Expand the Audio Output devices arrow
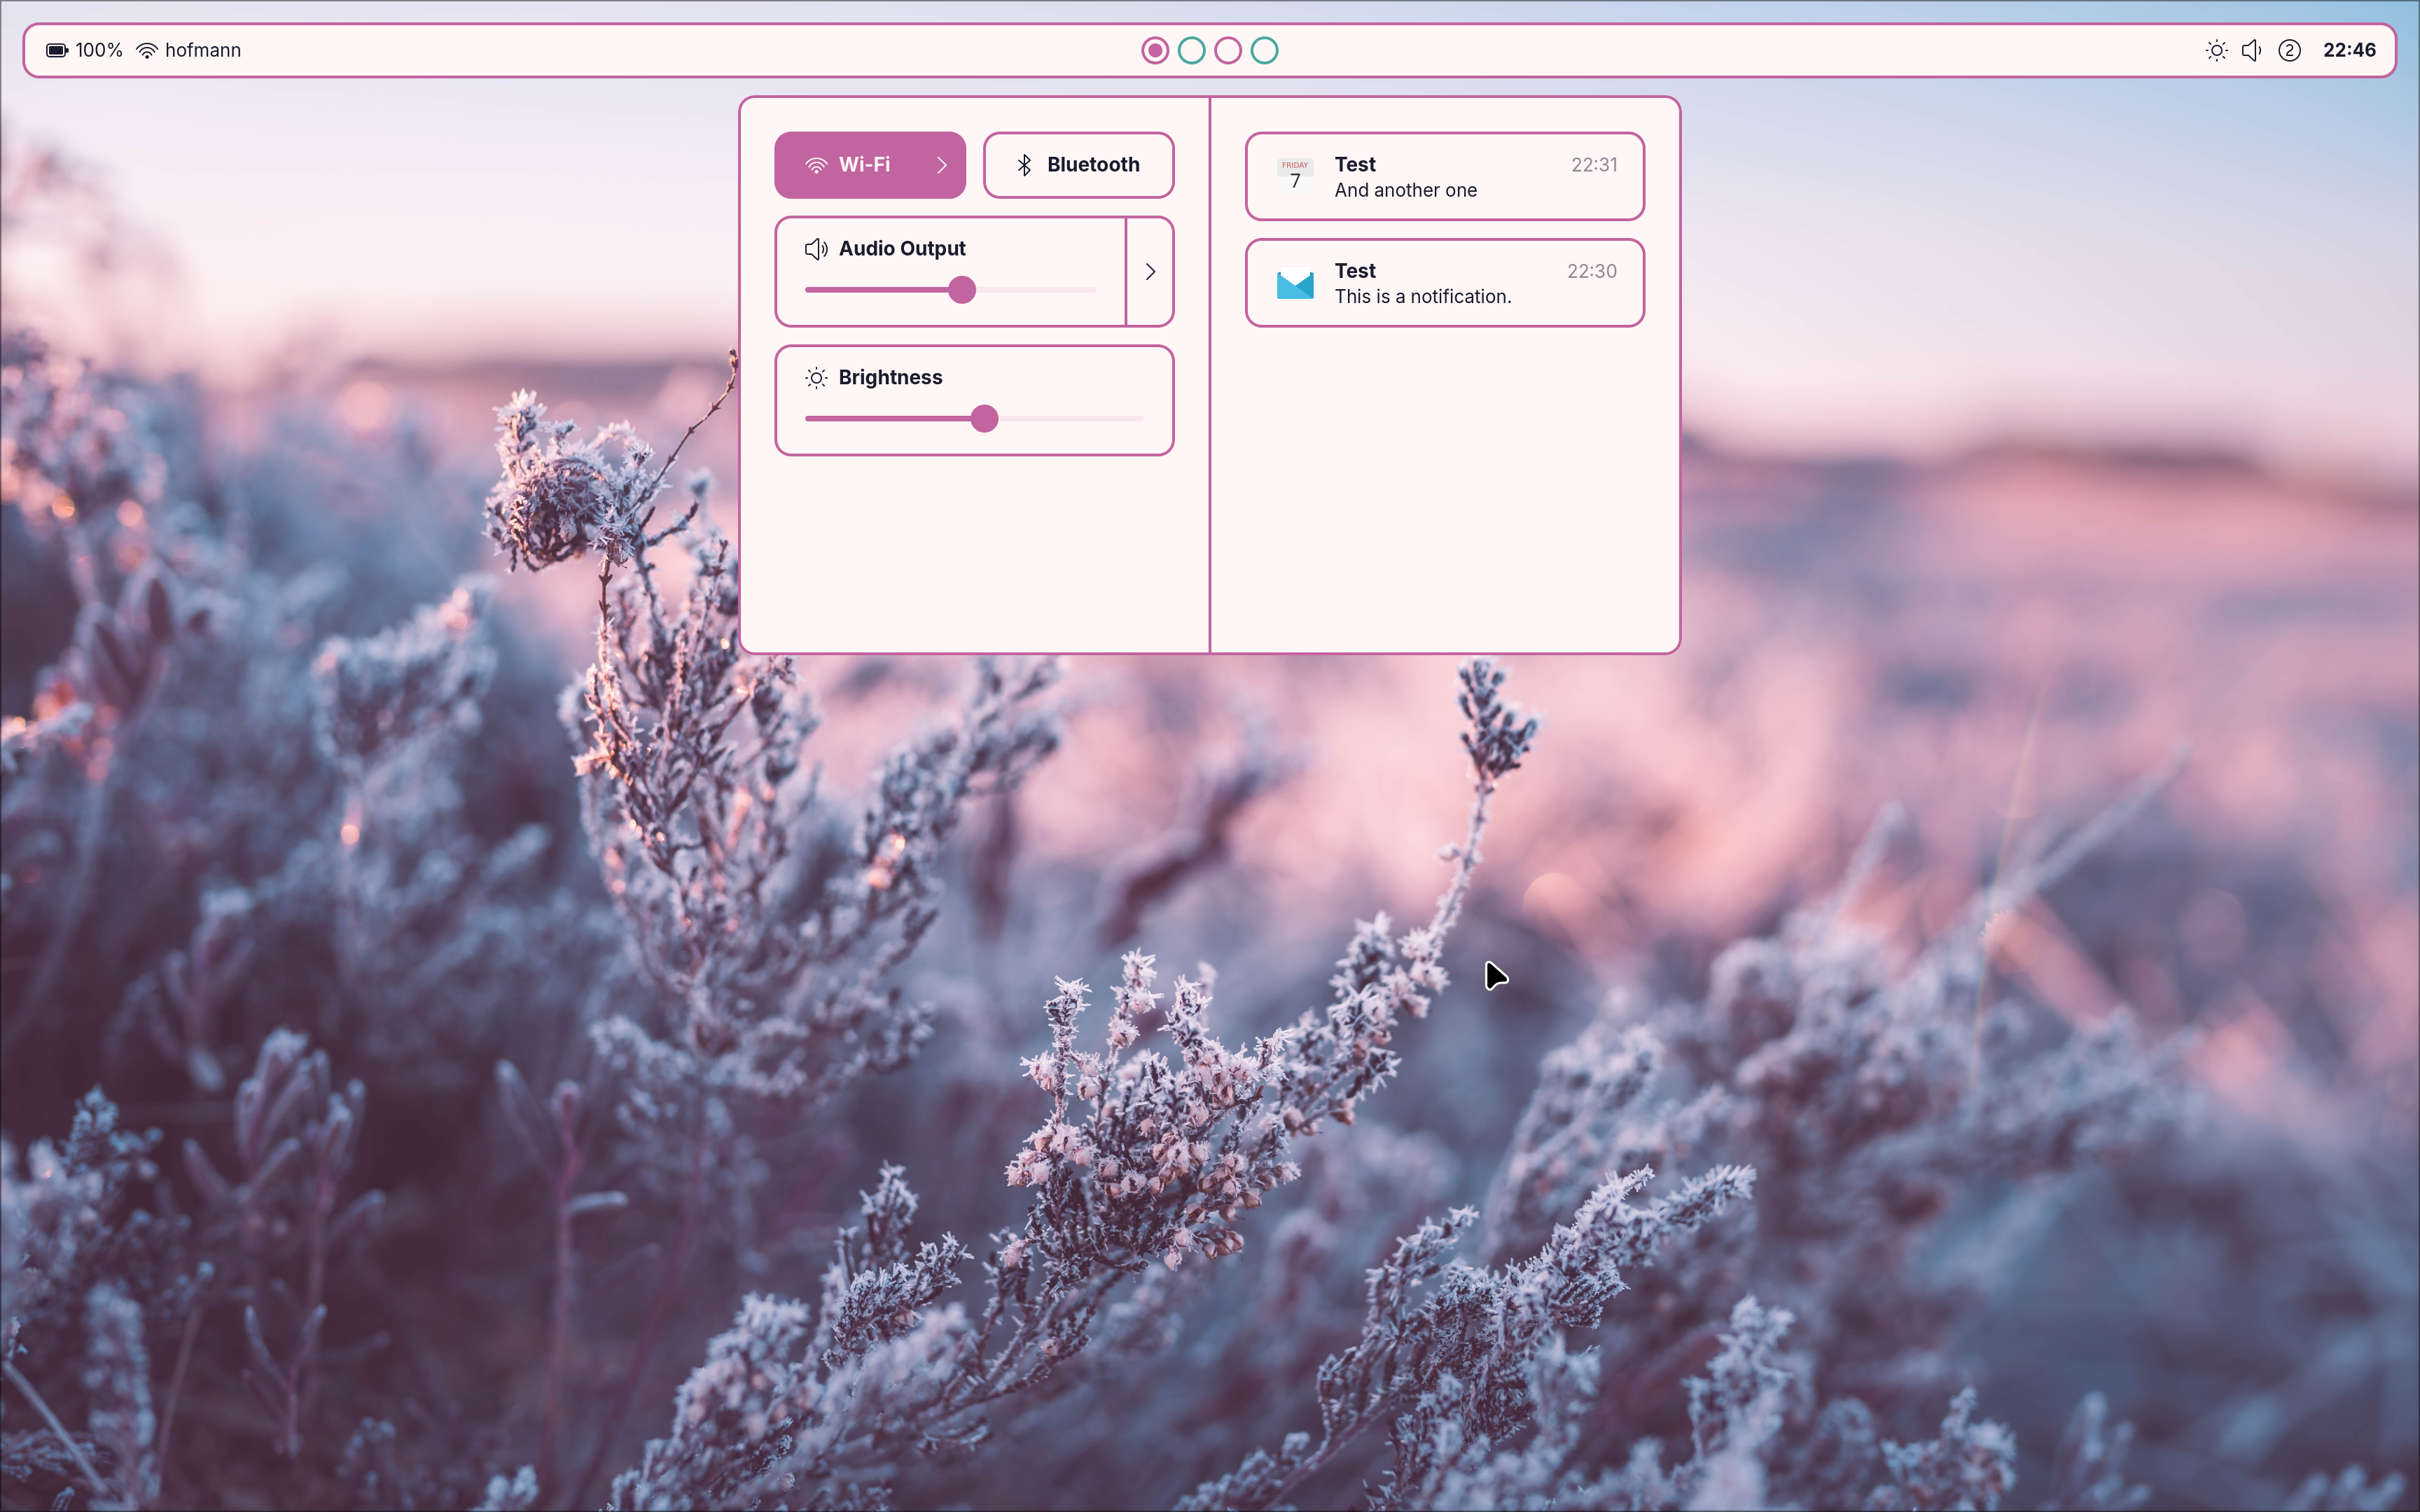The width and height of the screenshot is (2420, 1512). pyautogui.click(x=1150, y=272)
